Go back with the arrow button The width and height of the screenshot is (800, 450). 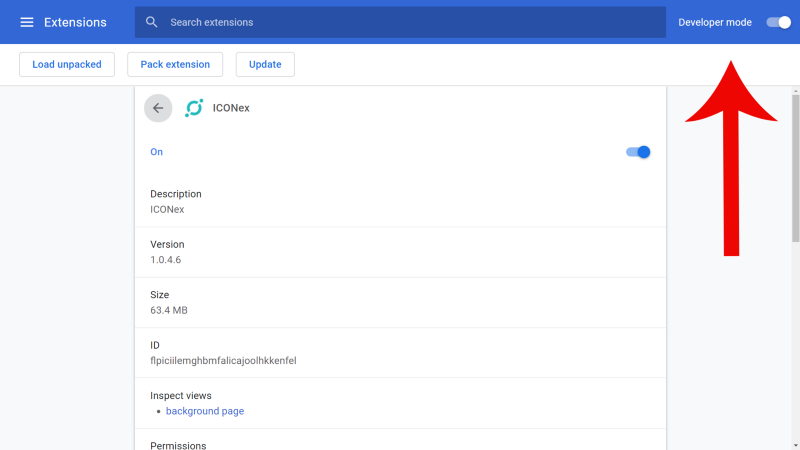pyautogui.click(x=158, y=108)
